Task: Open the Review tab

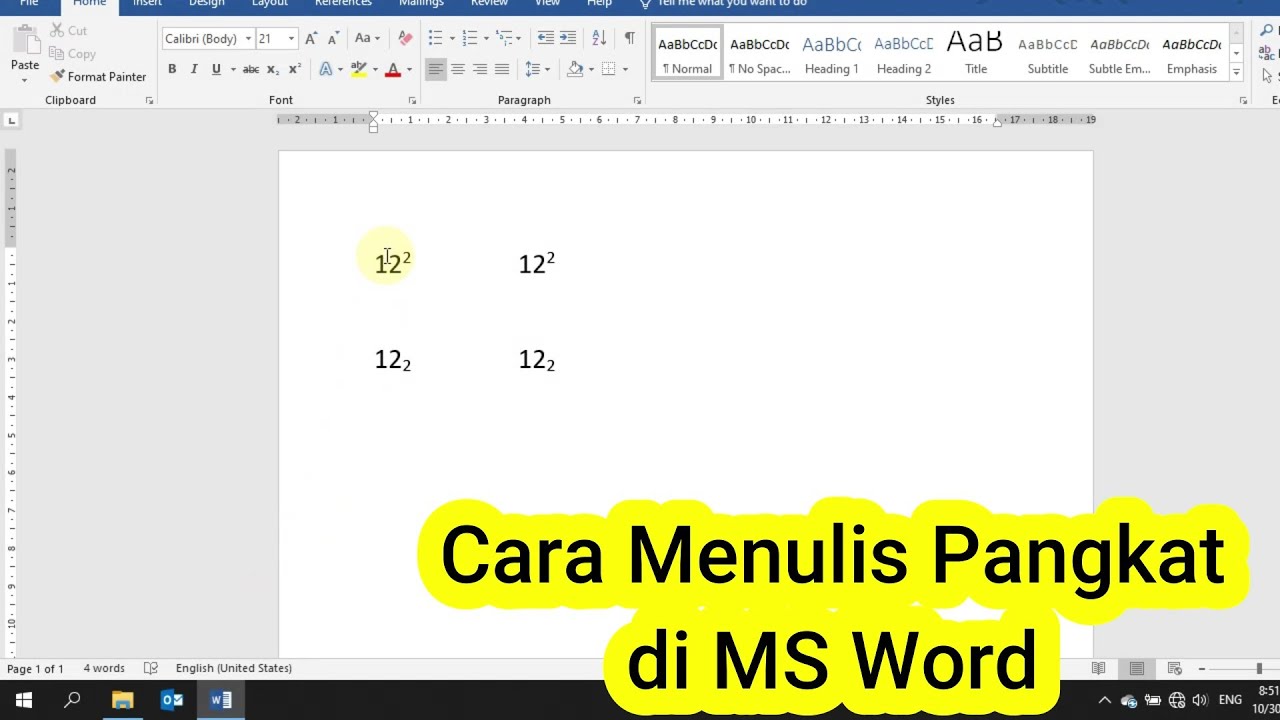Action: pyautogui.click(x=489, y=4)
